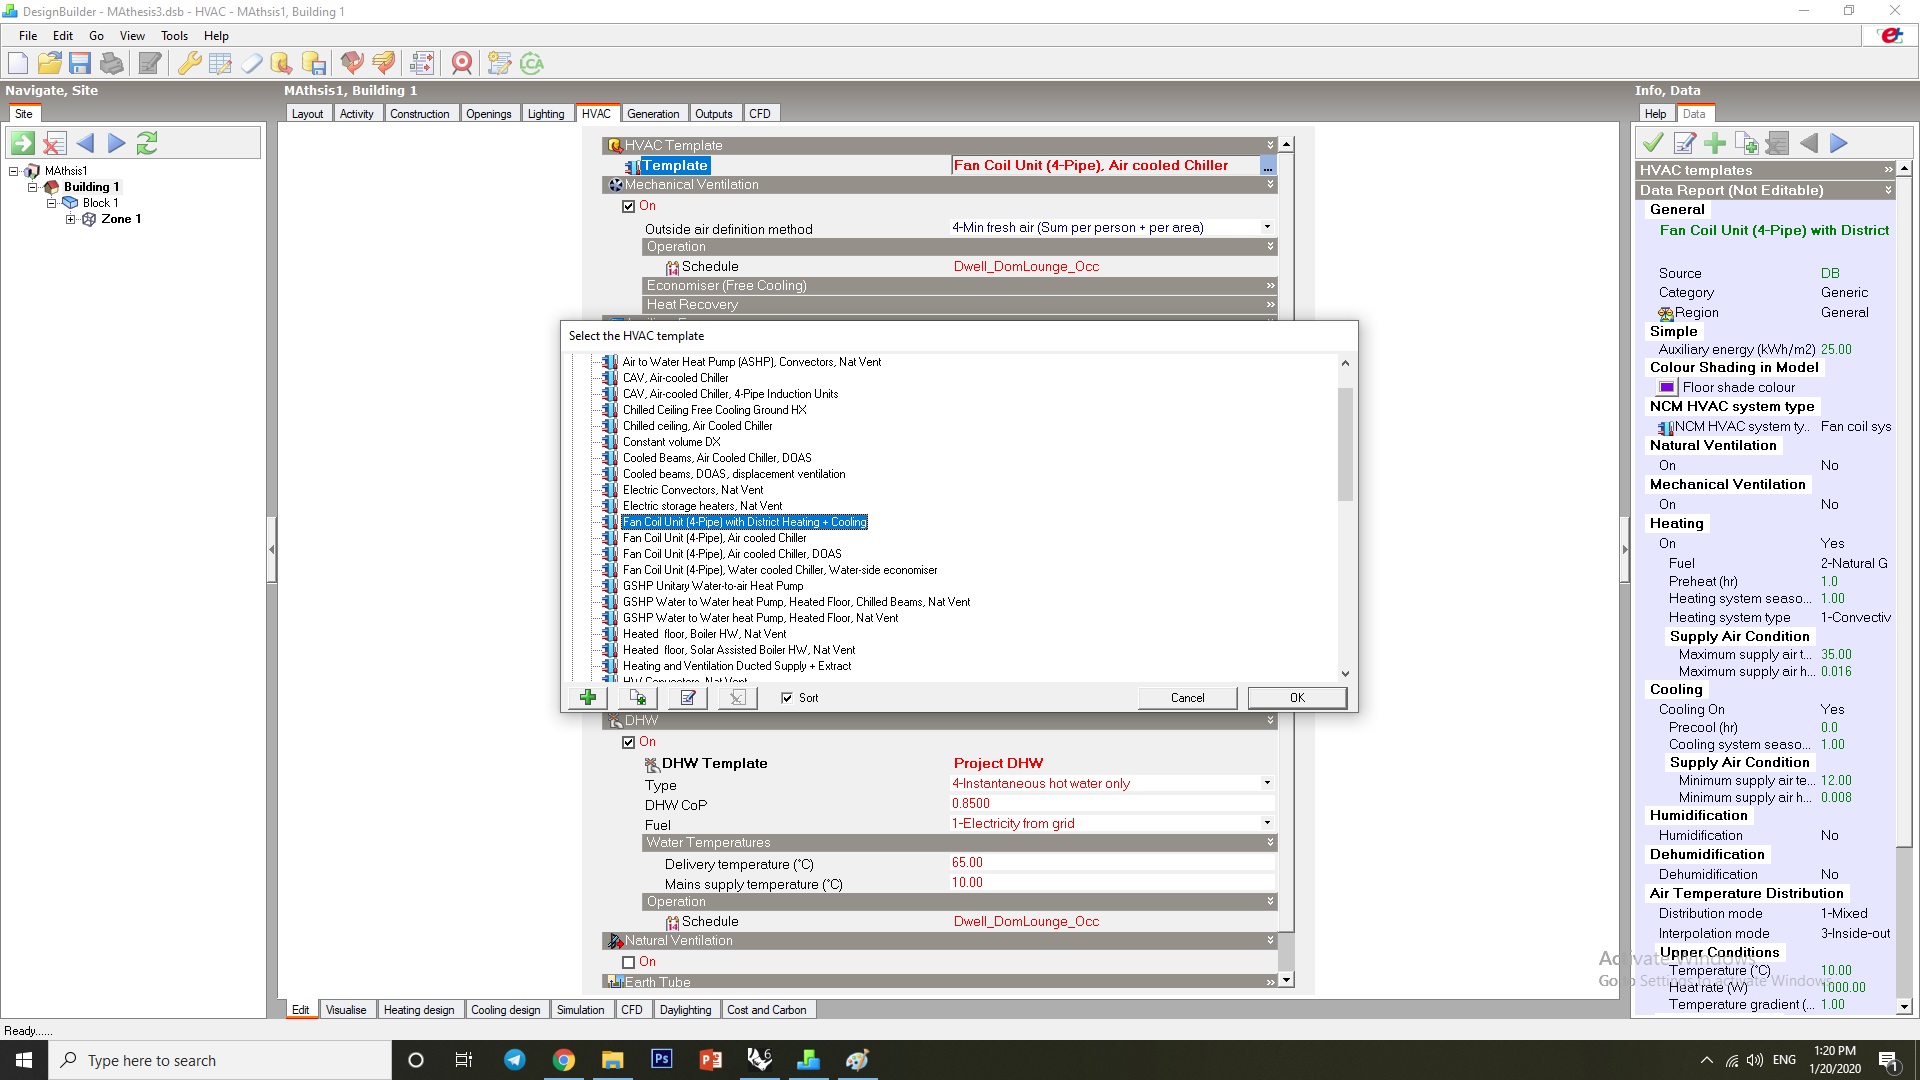Click the copy template icon in Info panel
The image size is (1920, 1080).
point(1746,143)
